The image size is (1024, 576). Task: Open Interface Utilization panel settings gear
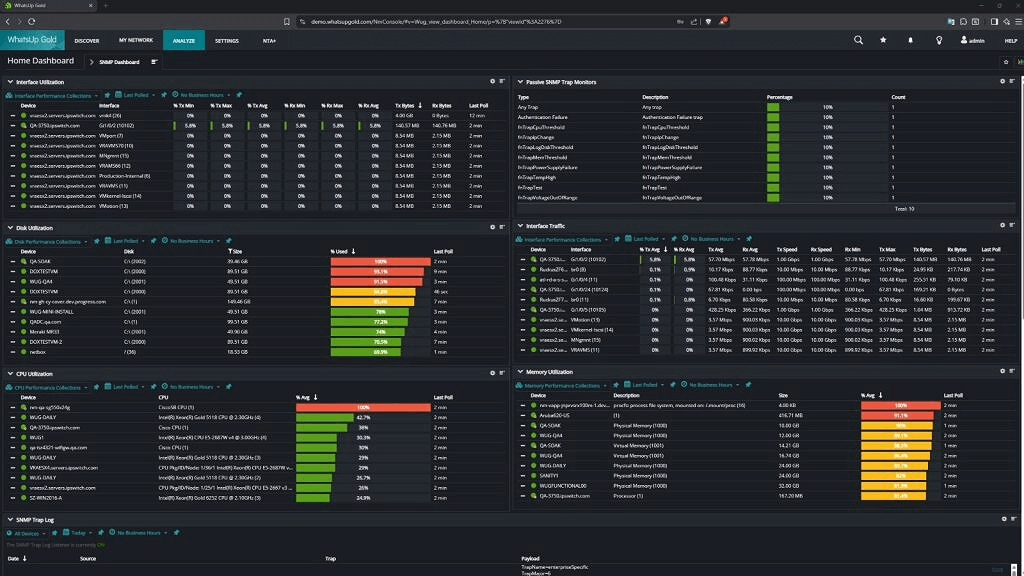point(491,81)
